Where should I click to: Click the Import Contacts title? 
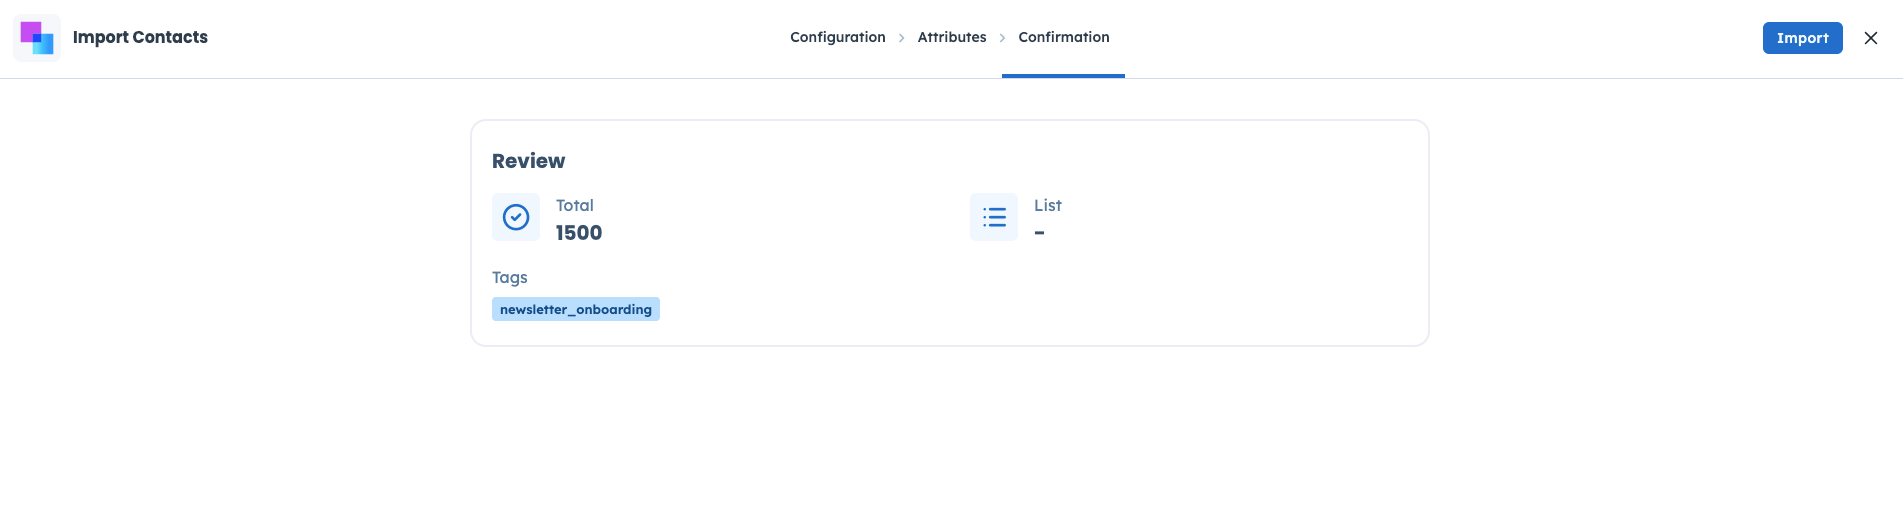pos(140,38)
